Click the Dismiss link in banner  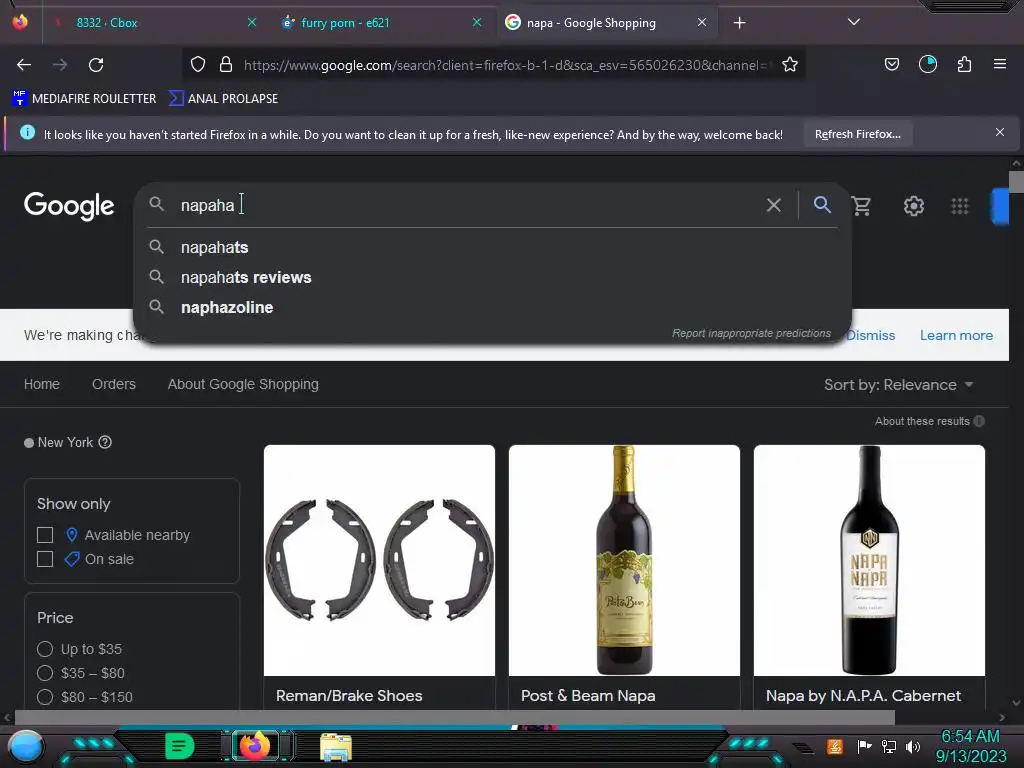pyautogui.click(x=871, y=335)
